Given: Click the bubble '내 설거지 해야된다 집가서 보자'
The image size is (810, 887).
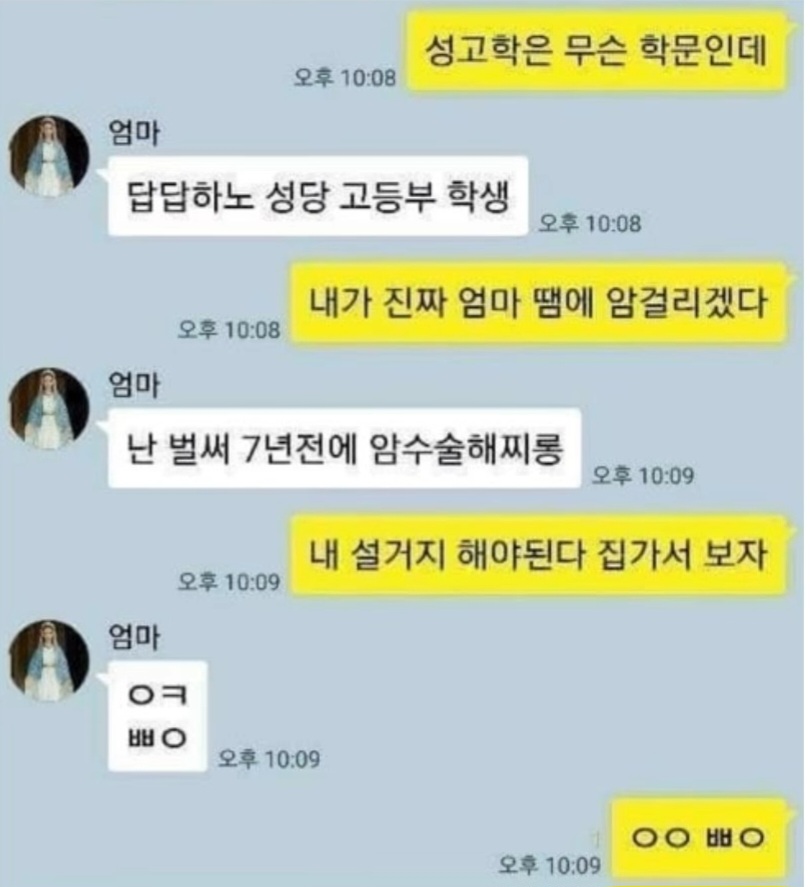Looking at the screenshot, I should (x=538, y=555).
